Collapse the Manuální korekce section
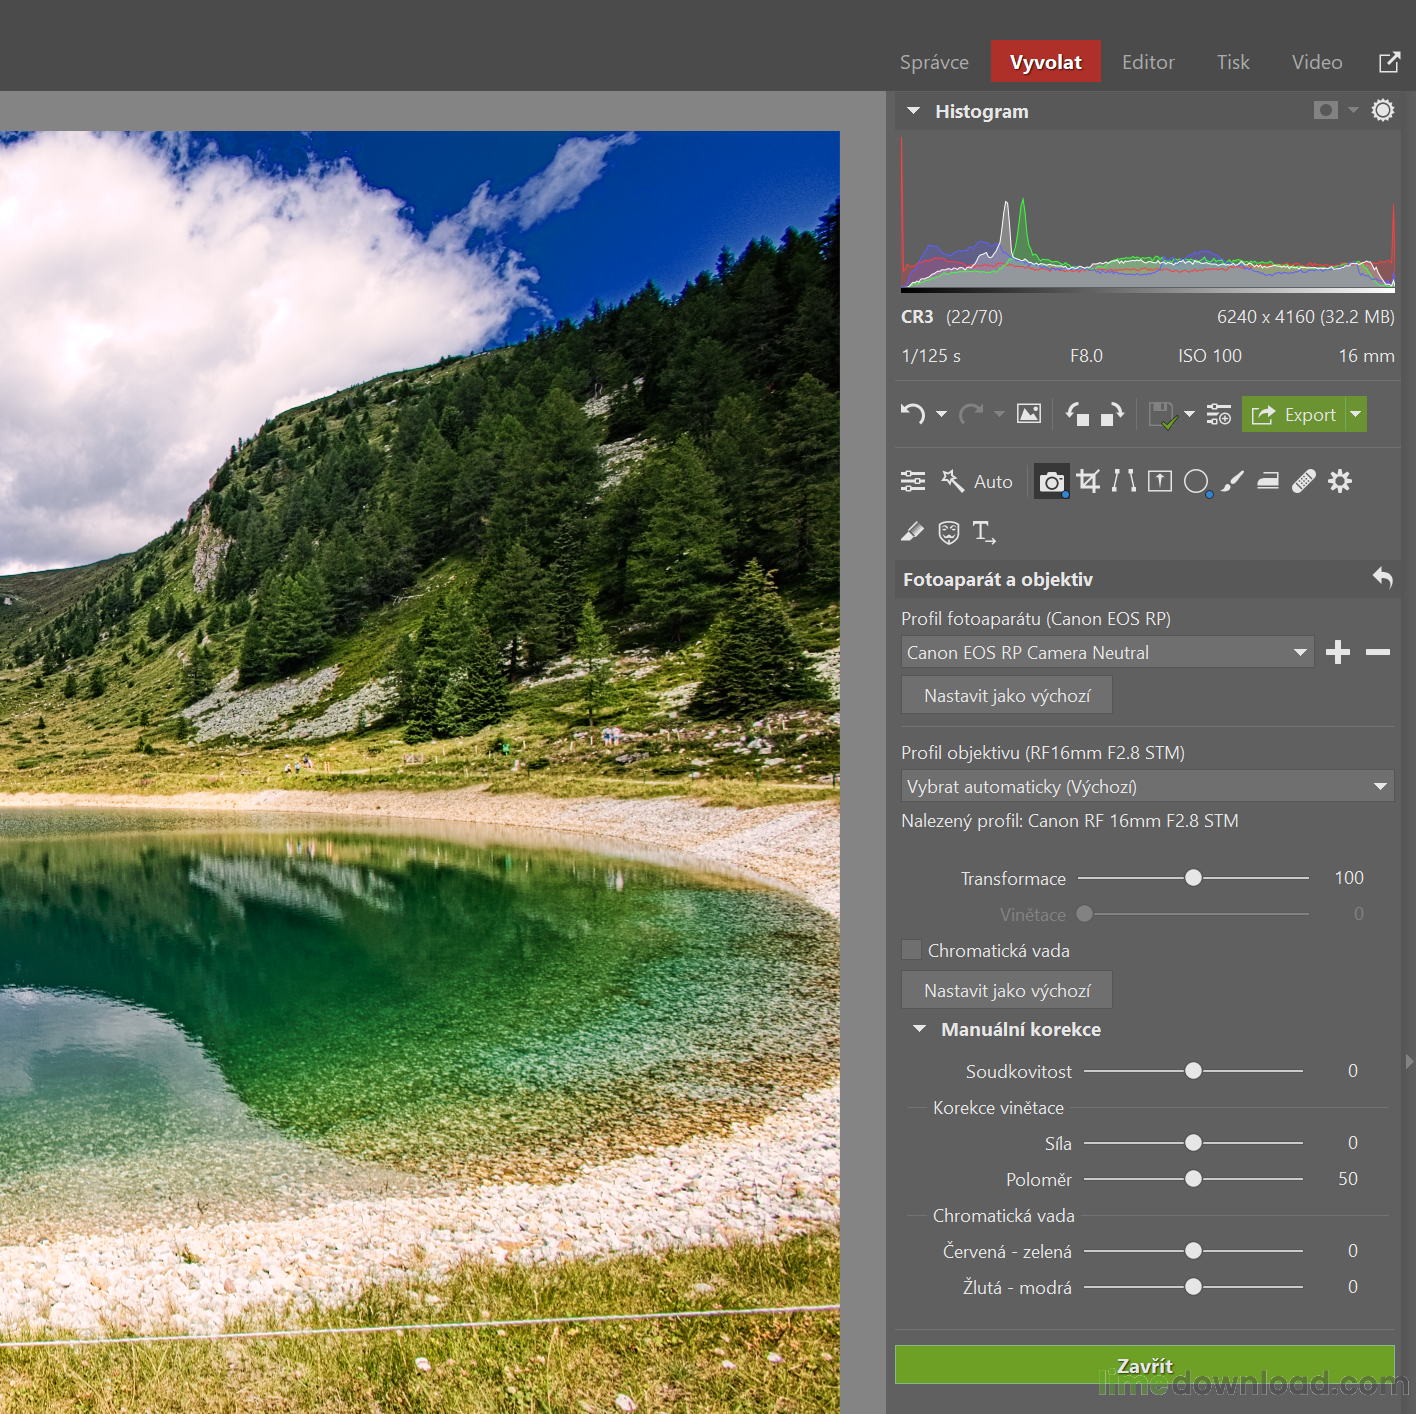Screen dimensions: 1416x1414 [x=919, y=1029]
